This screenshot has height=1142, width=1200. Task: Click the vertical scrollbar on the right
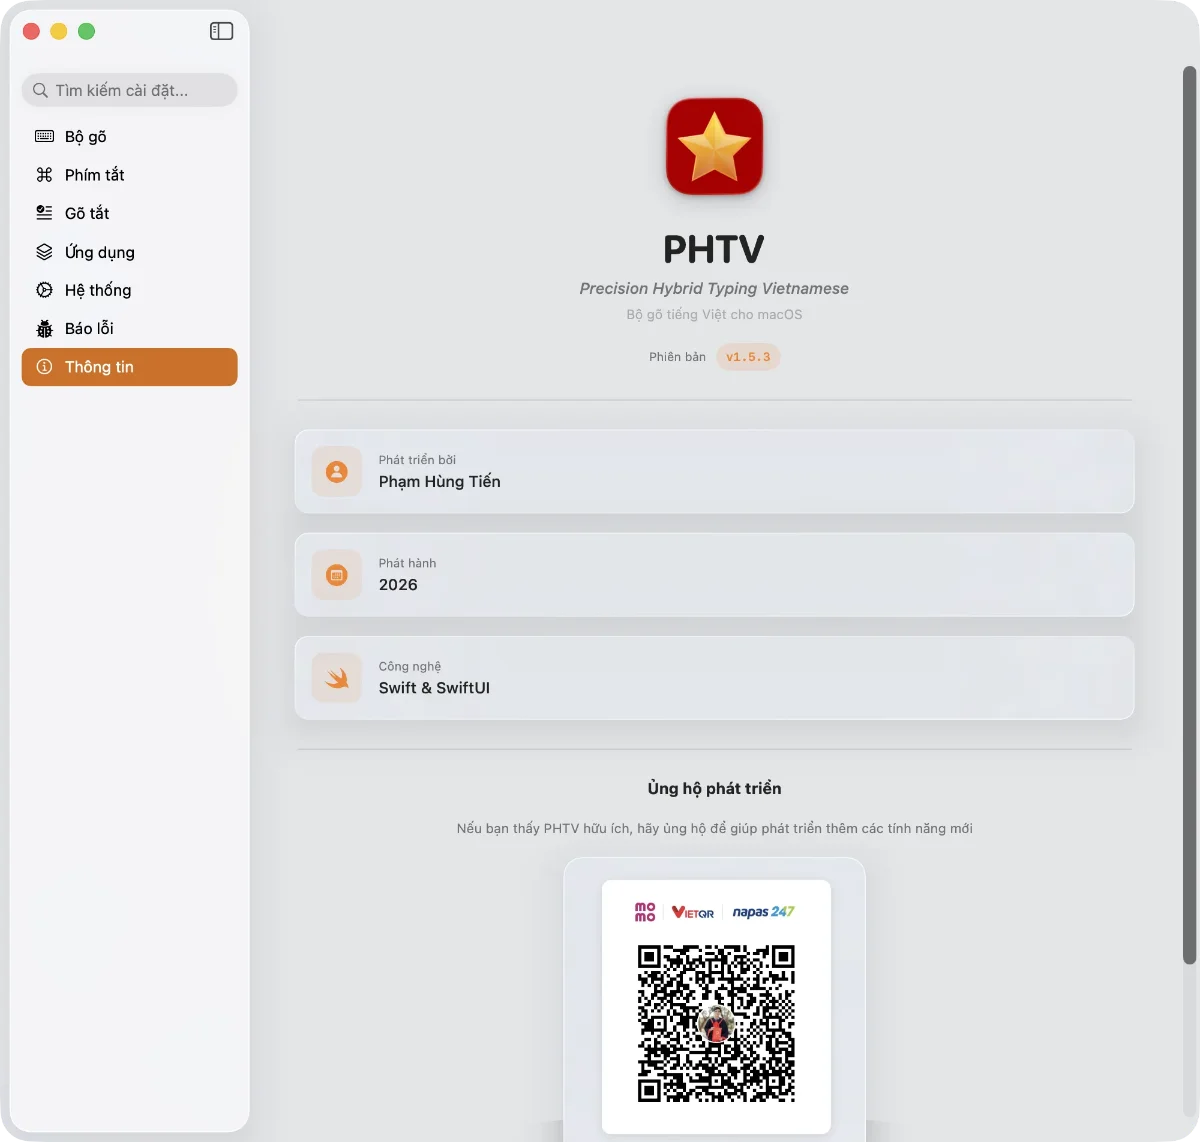[x=1189, y=515]
